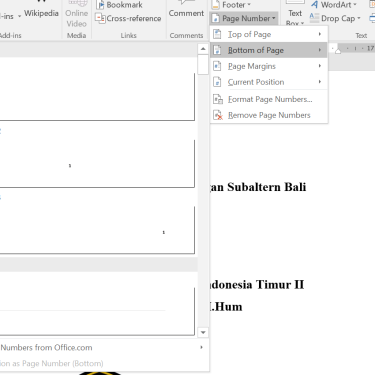Click the Current Position menu icon
Screen dimensions: 375x375
(217, 82)
